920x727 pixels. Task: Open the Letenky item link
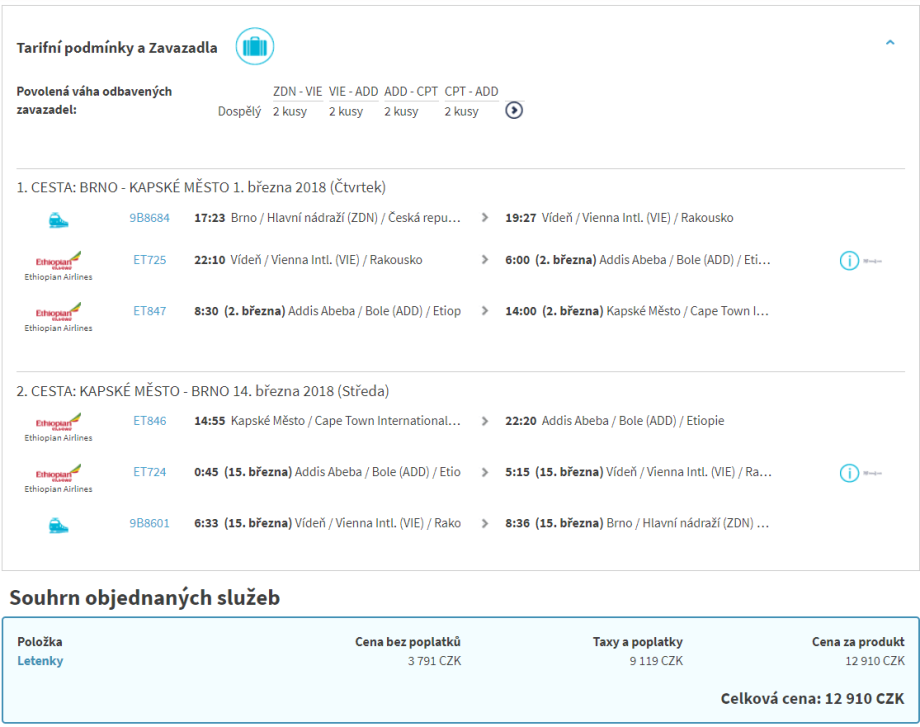pyautogui.click(x=40, y=661)
